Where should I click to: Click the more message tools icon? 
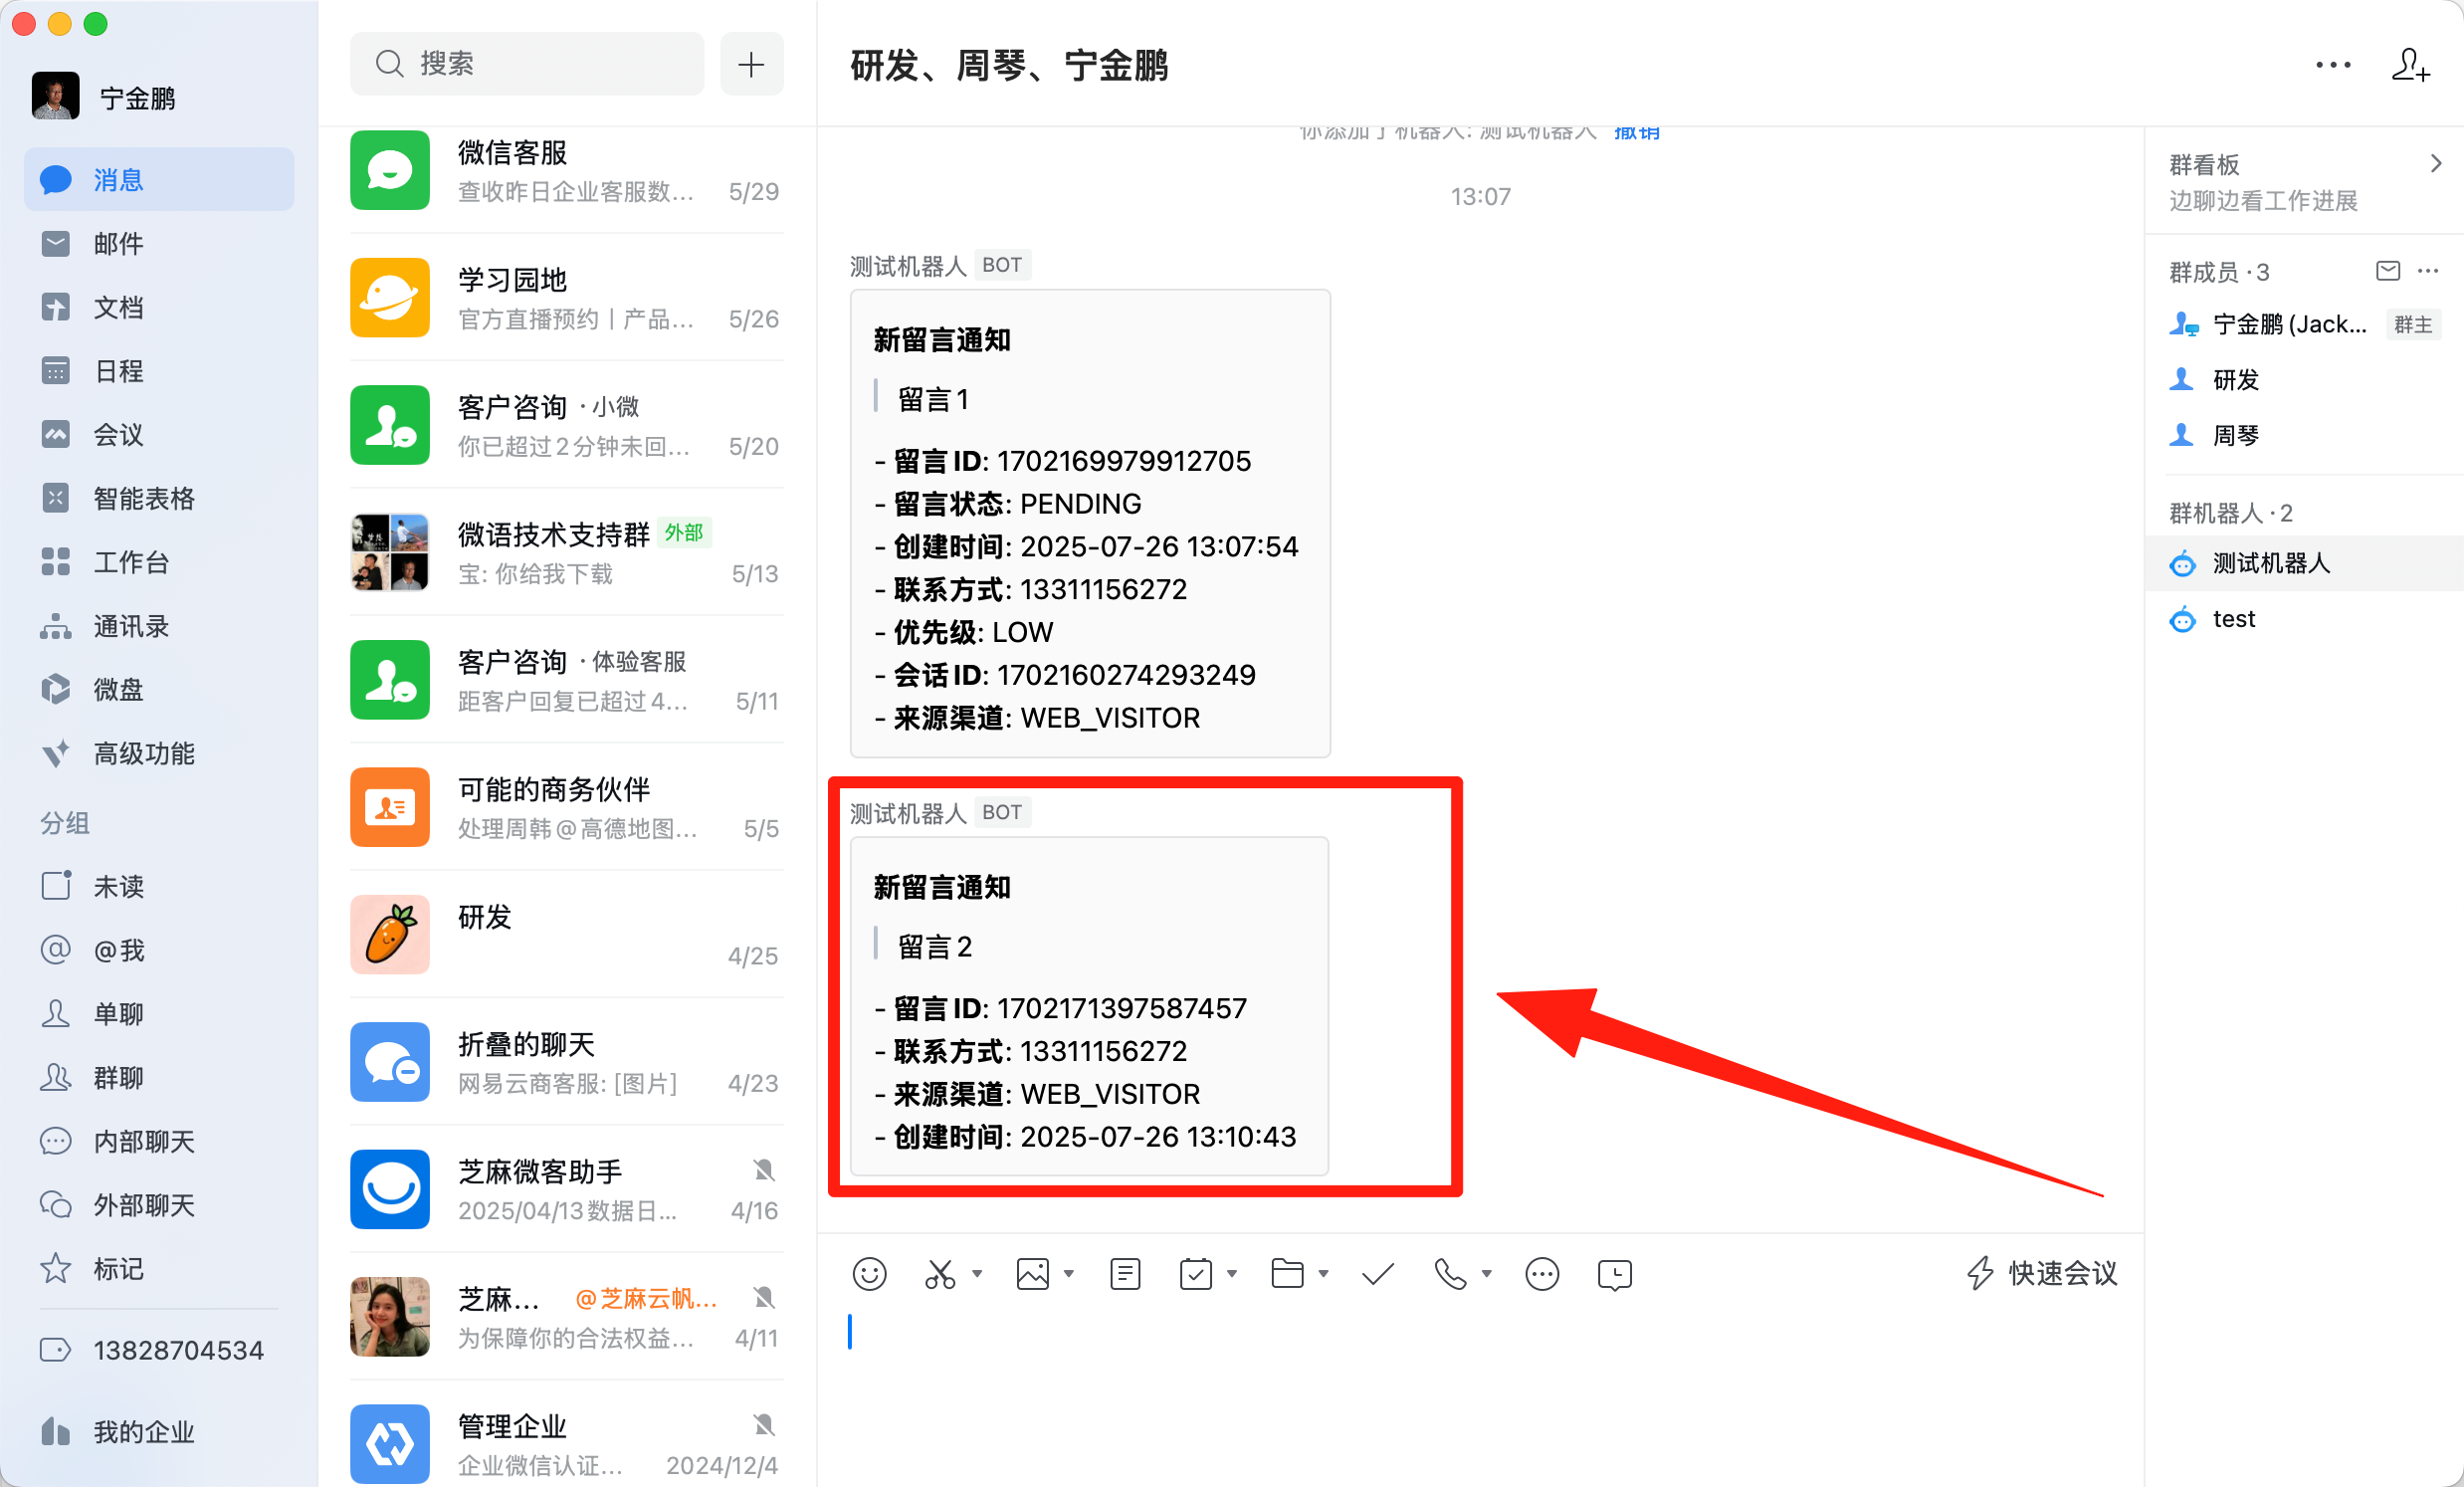click(x=1542, y=1274)
